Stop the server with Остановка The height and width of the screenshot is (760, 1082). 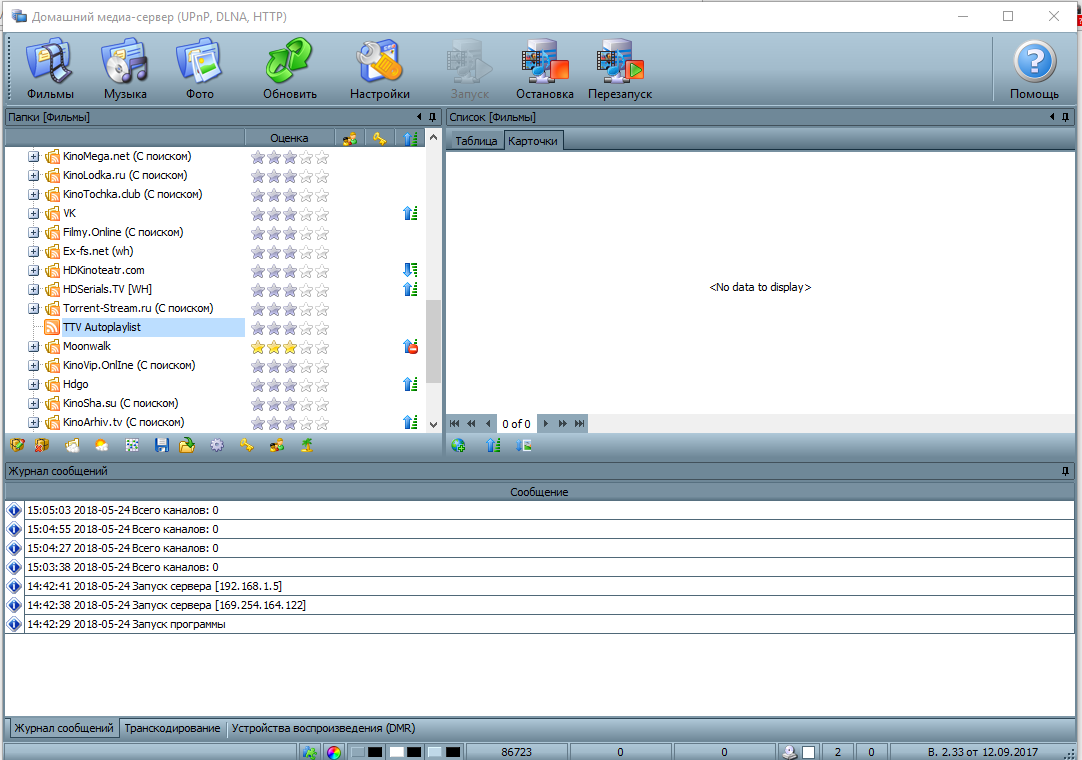pos(544,68)
